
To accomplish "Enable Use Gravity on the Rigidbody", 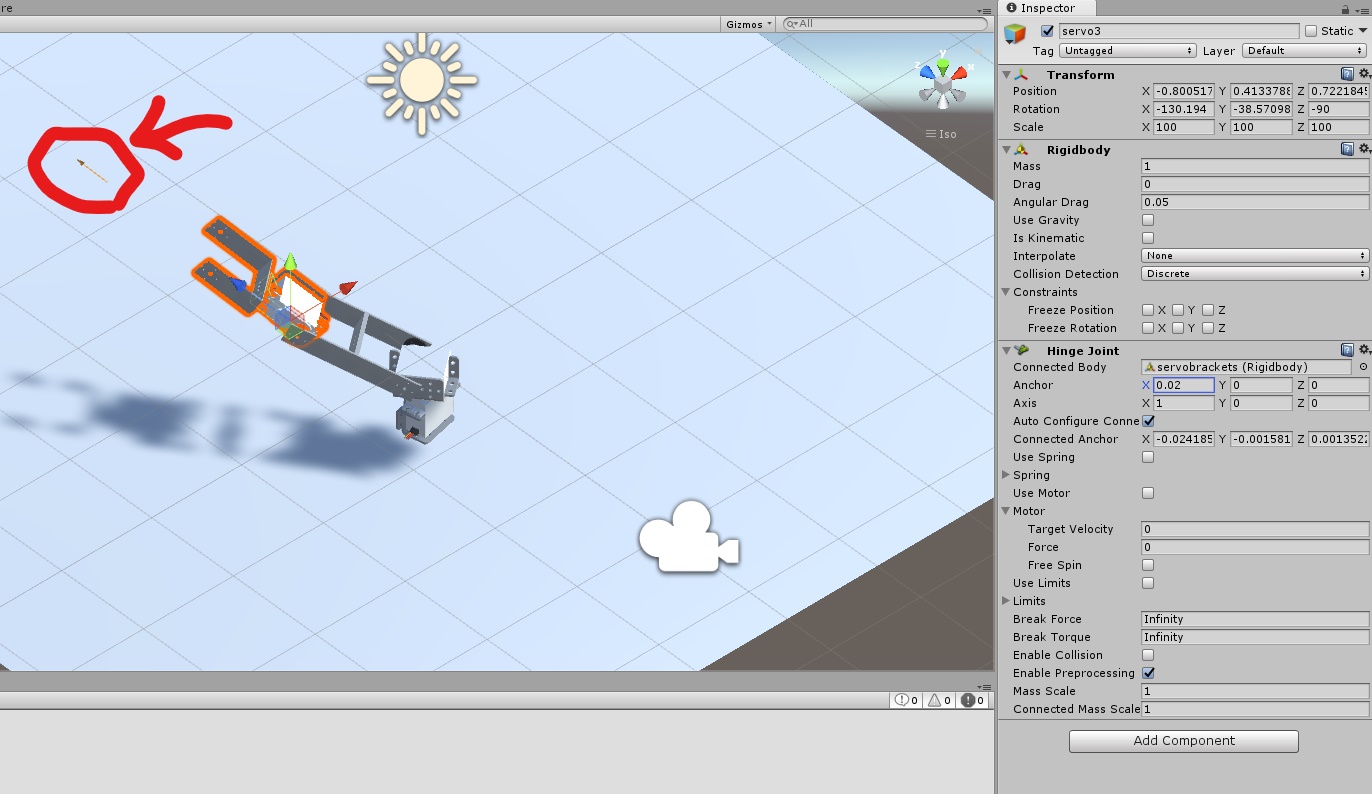I will click(x=1148, y=220).
